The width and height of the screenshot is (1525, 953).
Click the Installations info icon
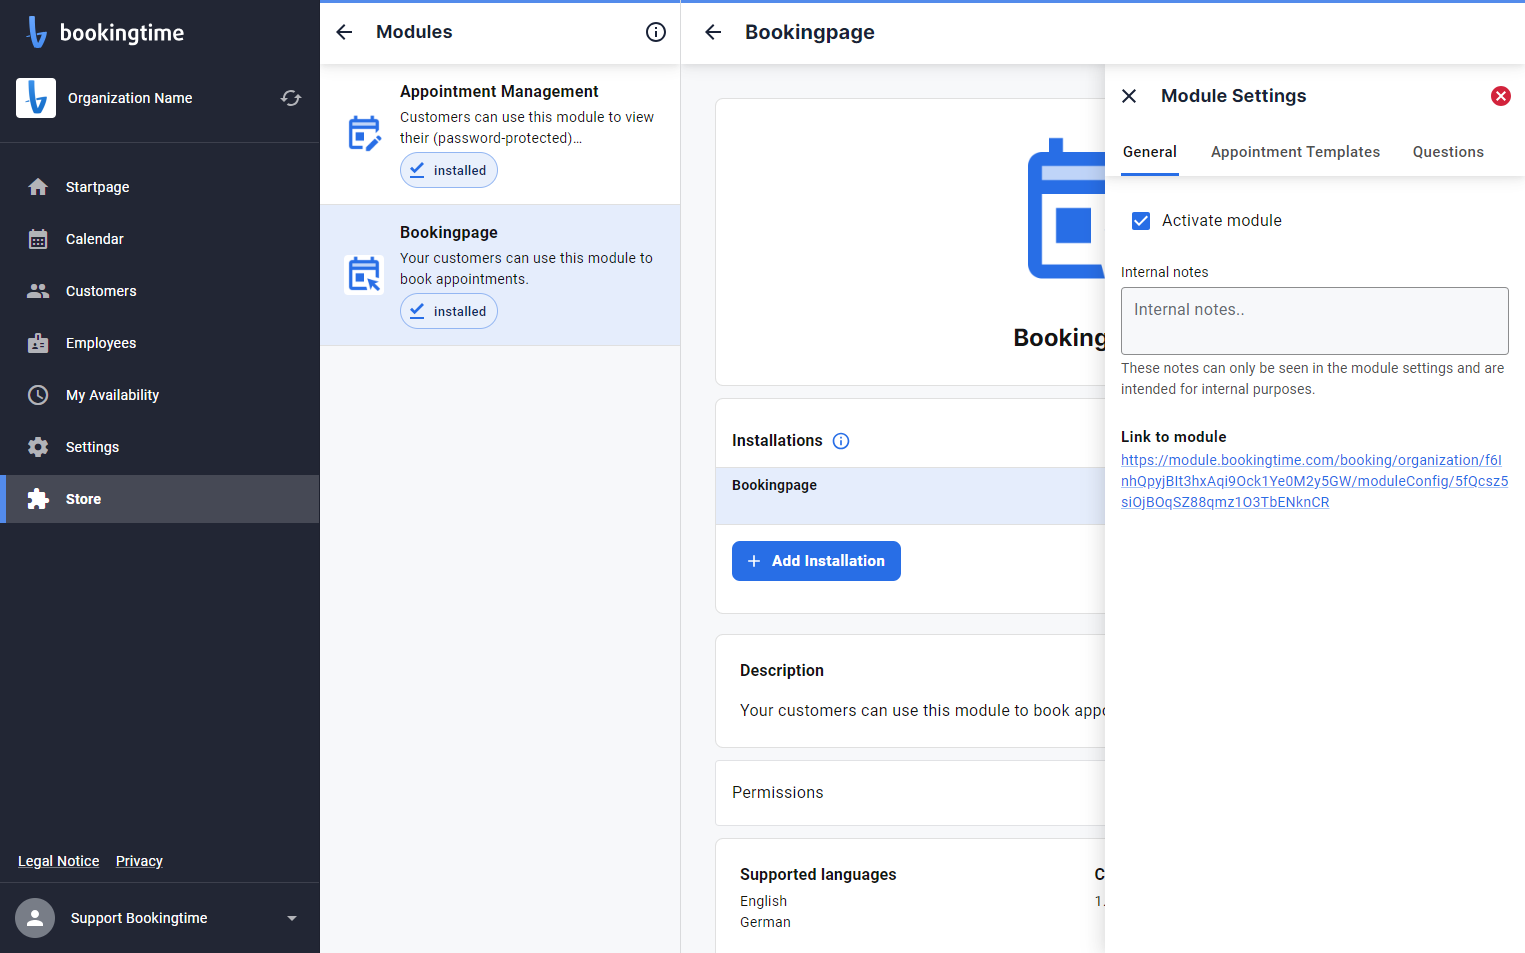tap(841, 441)
